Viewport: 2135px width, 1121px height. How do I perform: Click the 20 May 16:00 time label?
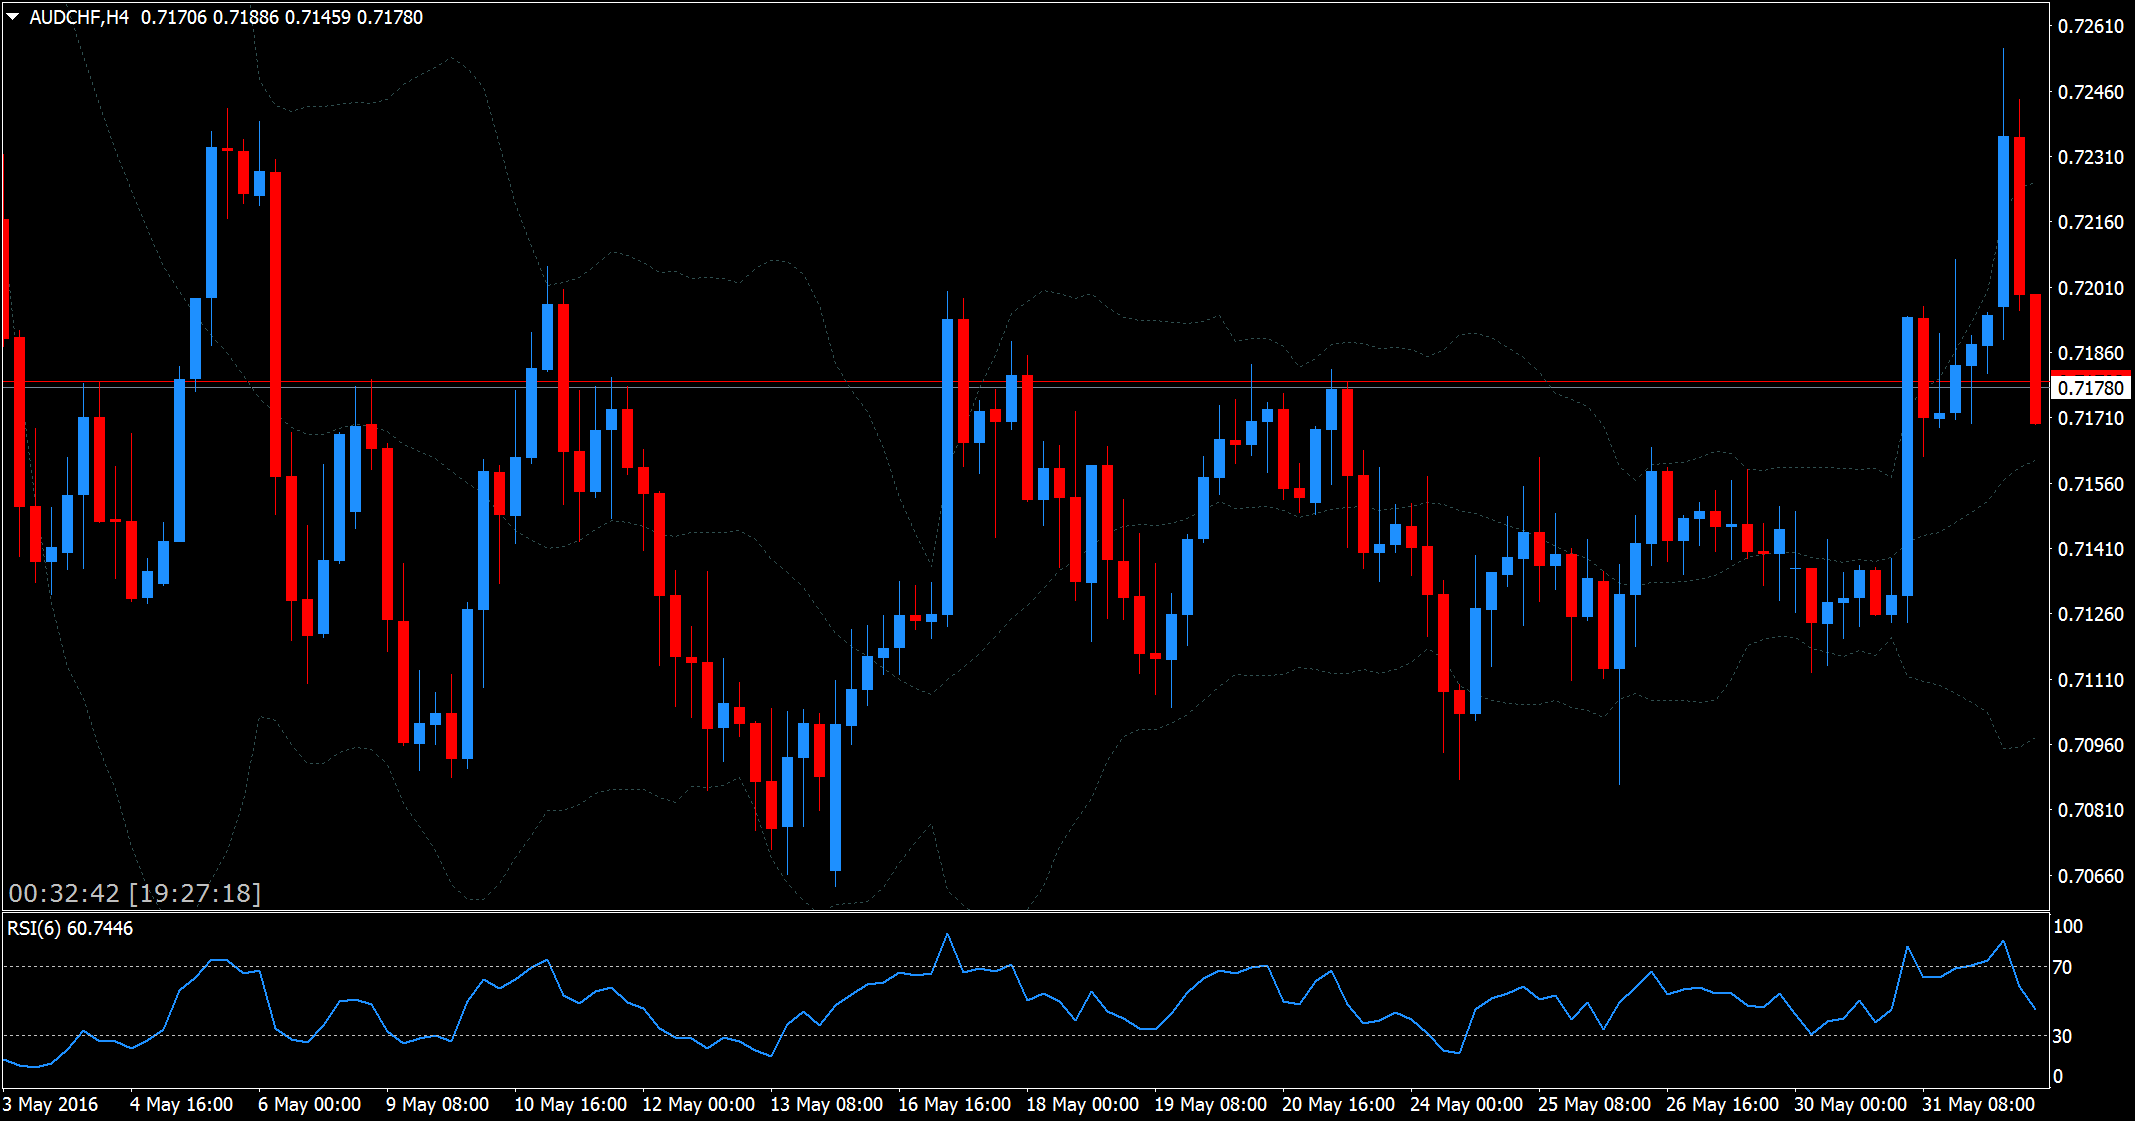[1338, 1104]
